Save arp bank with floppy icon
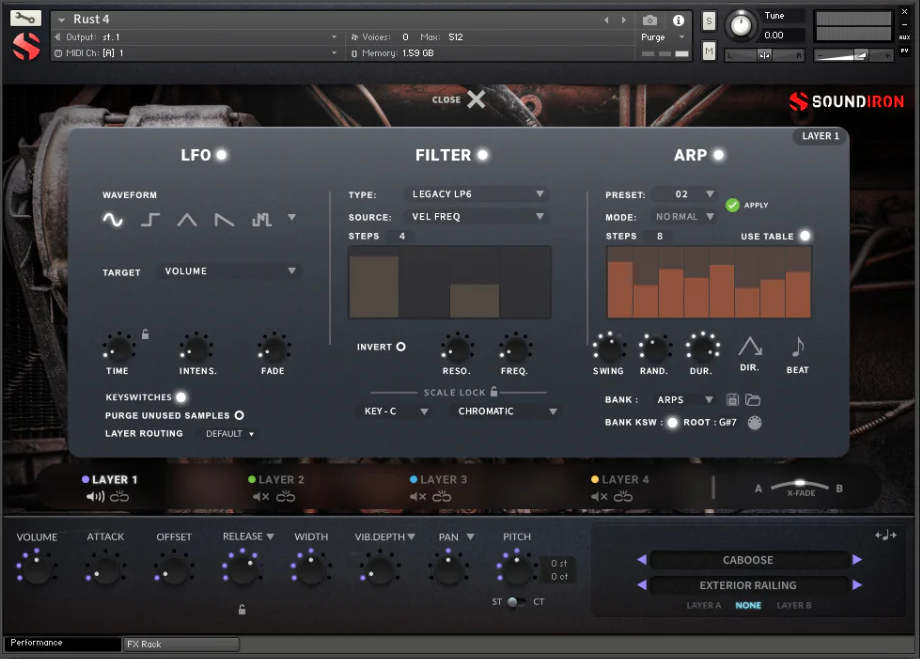Viewport: 920px width, 659px height. click(732, 400)
